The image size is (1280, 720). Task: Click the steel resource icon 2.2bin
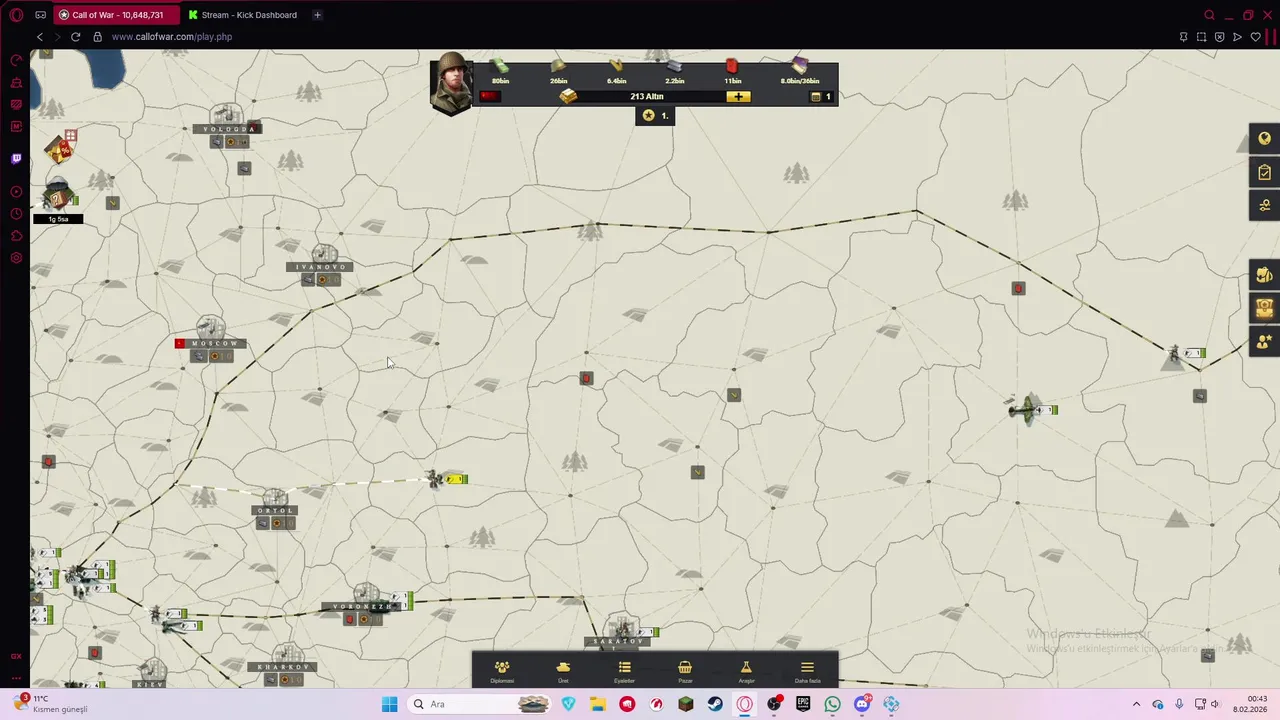(x=675, y=70)
